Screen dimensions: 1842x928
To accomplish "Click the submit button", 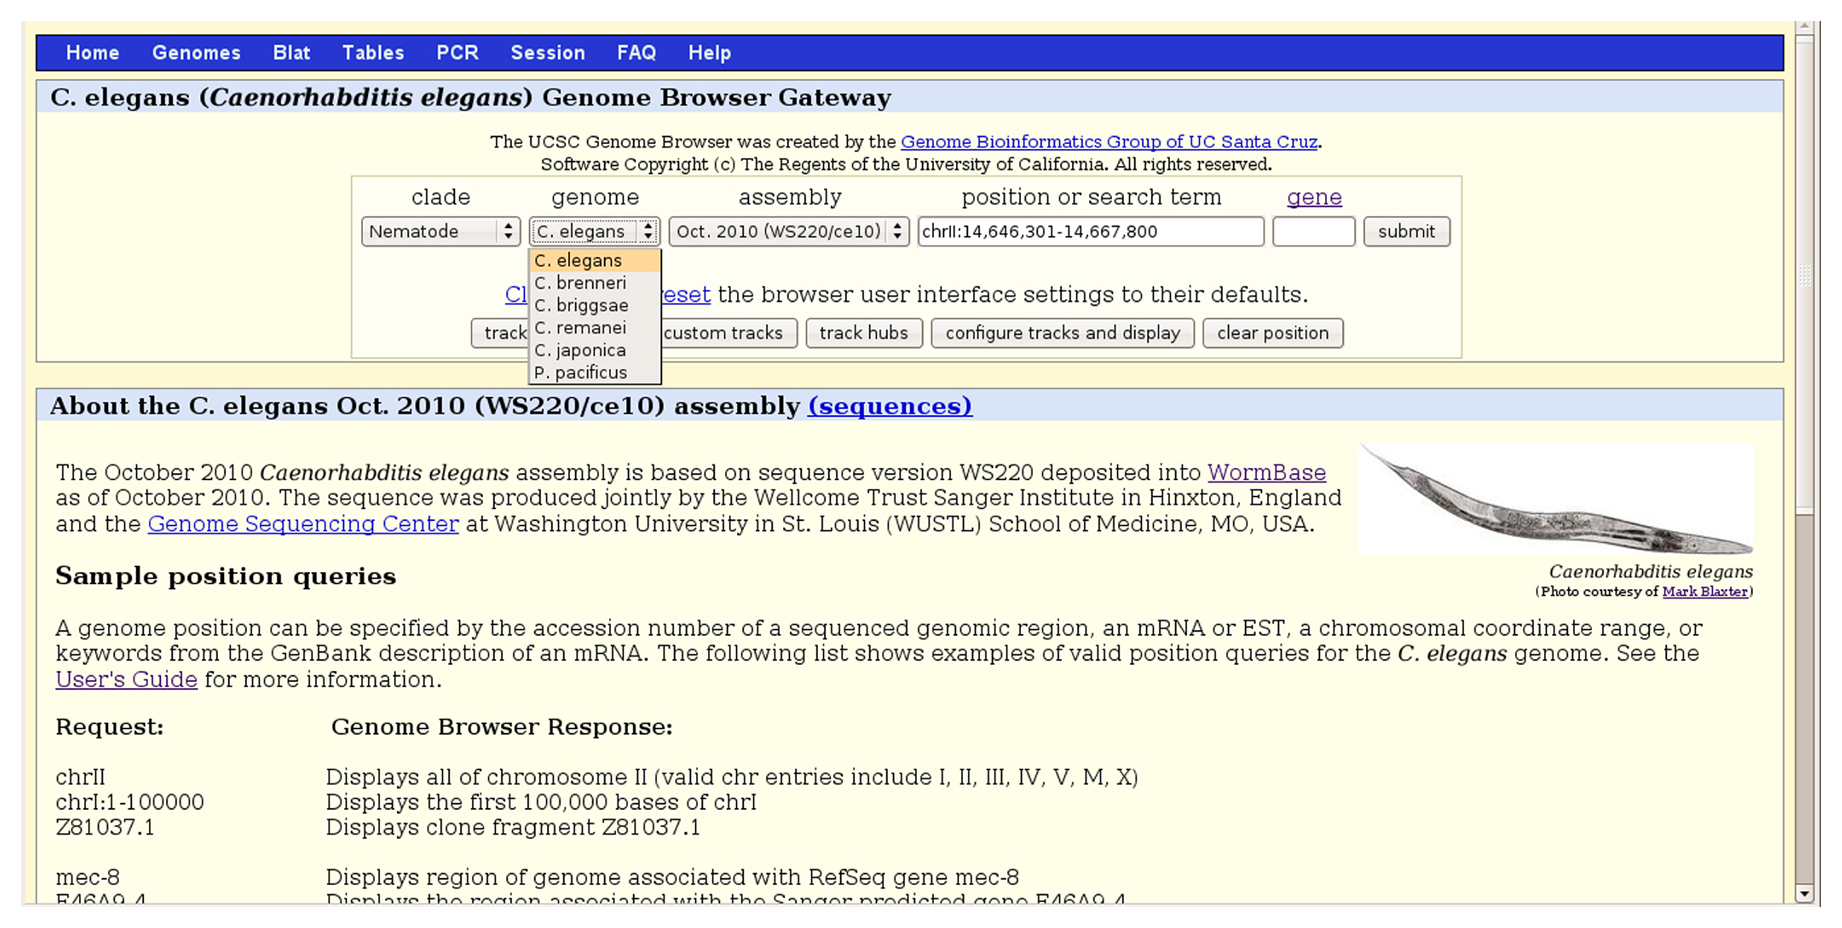I will (1407, 231).
